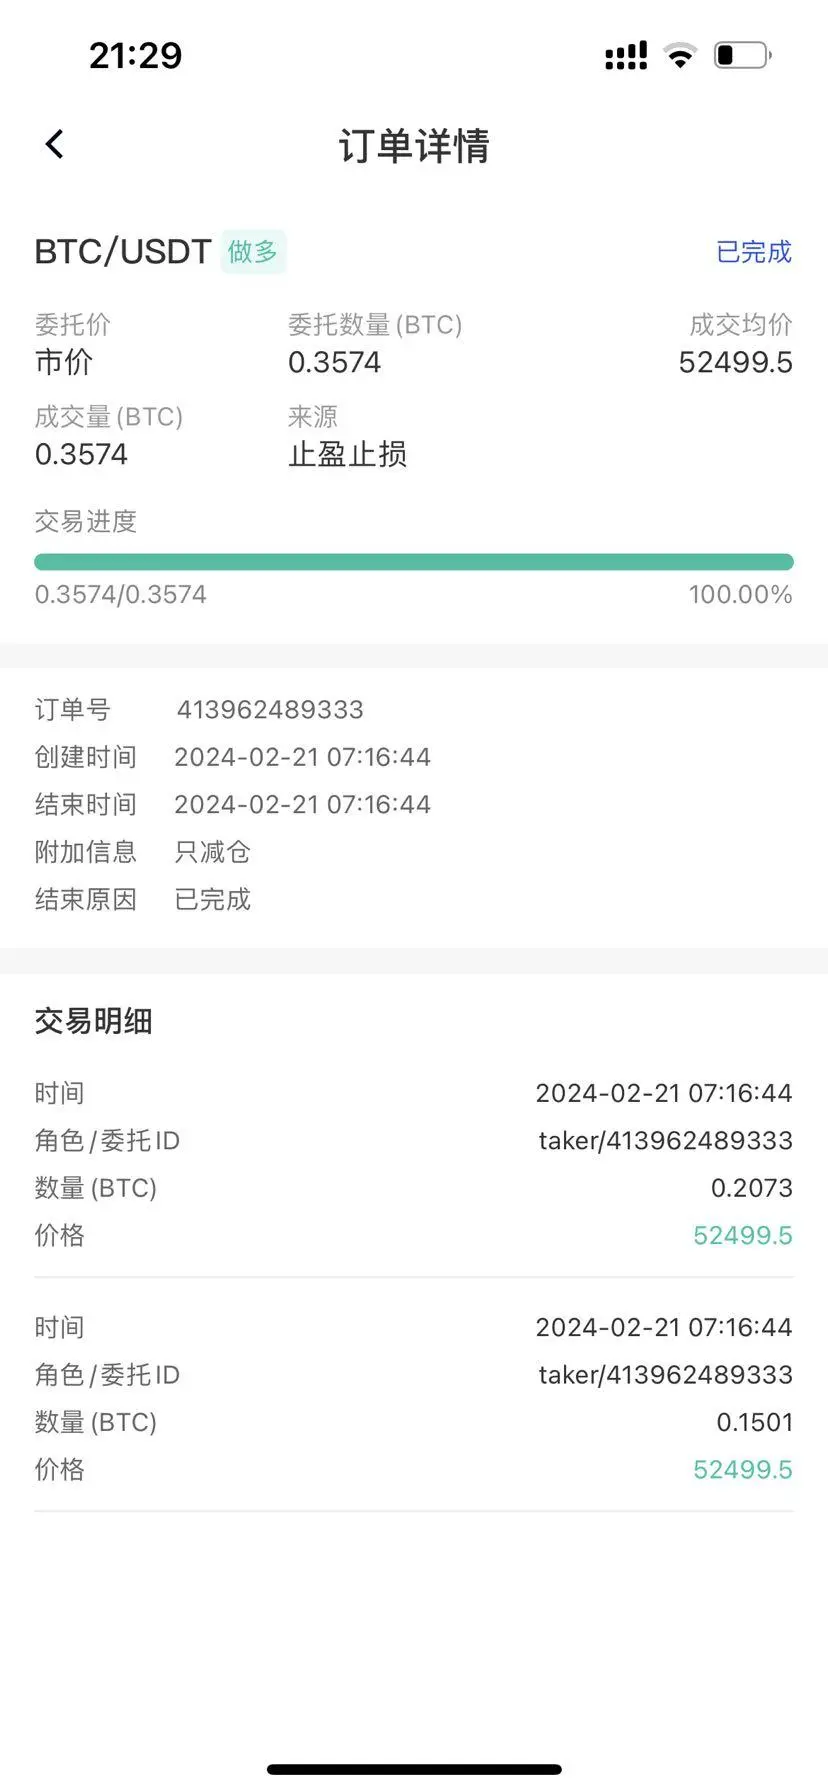Tap the cellular signal bars icon
The image size is (828, 1792).
tap(626, 55)
